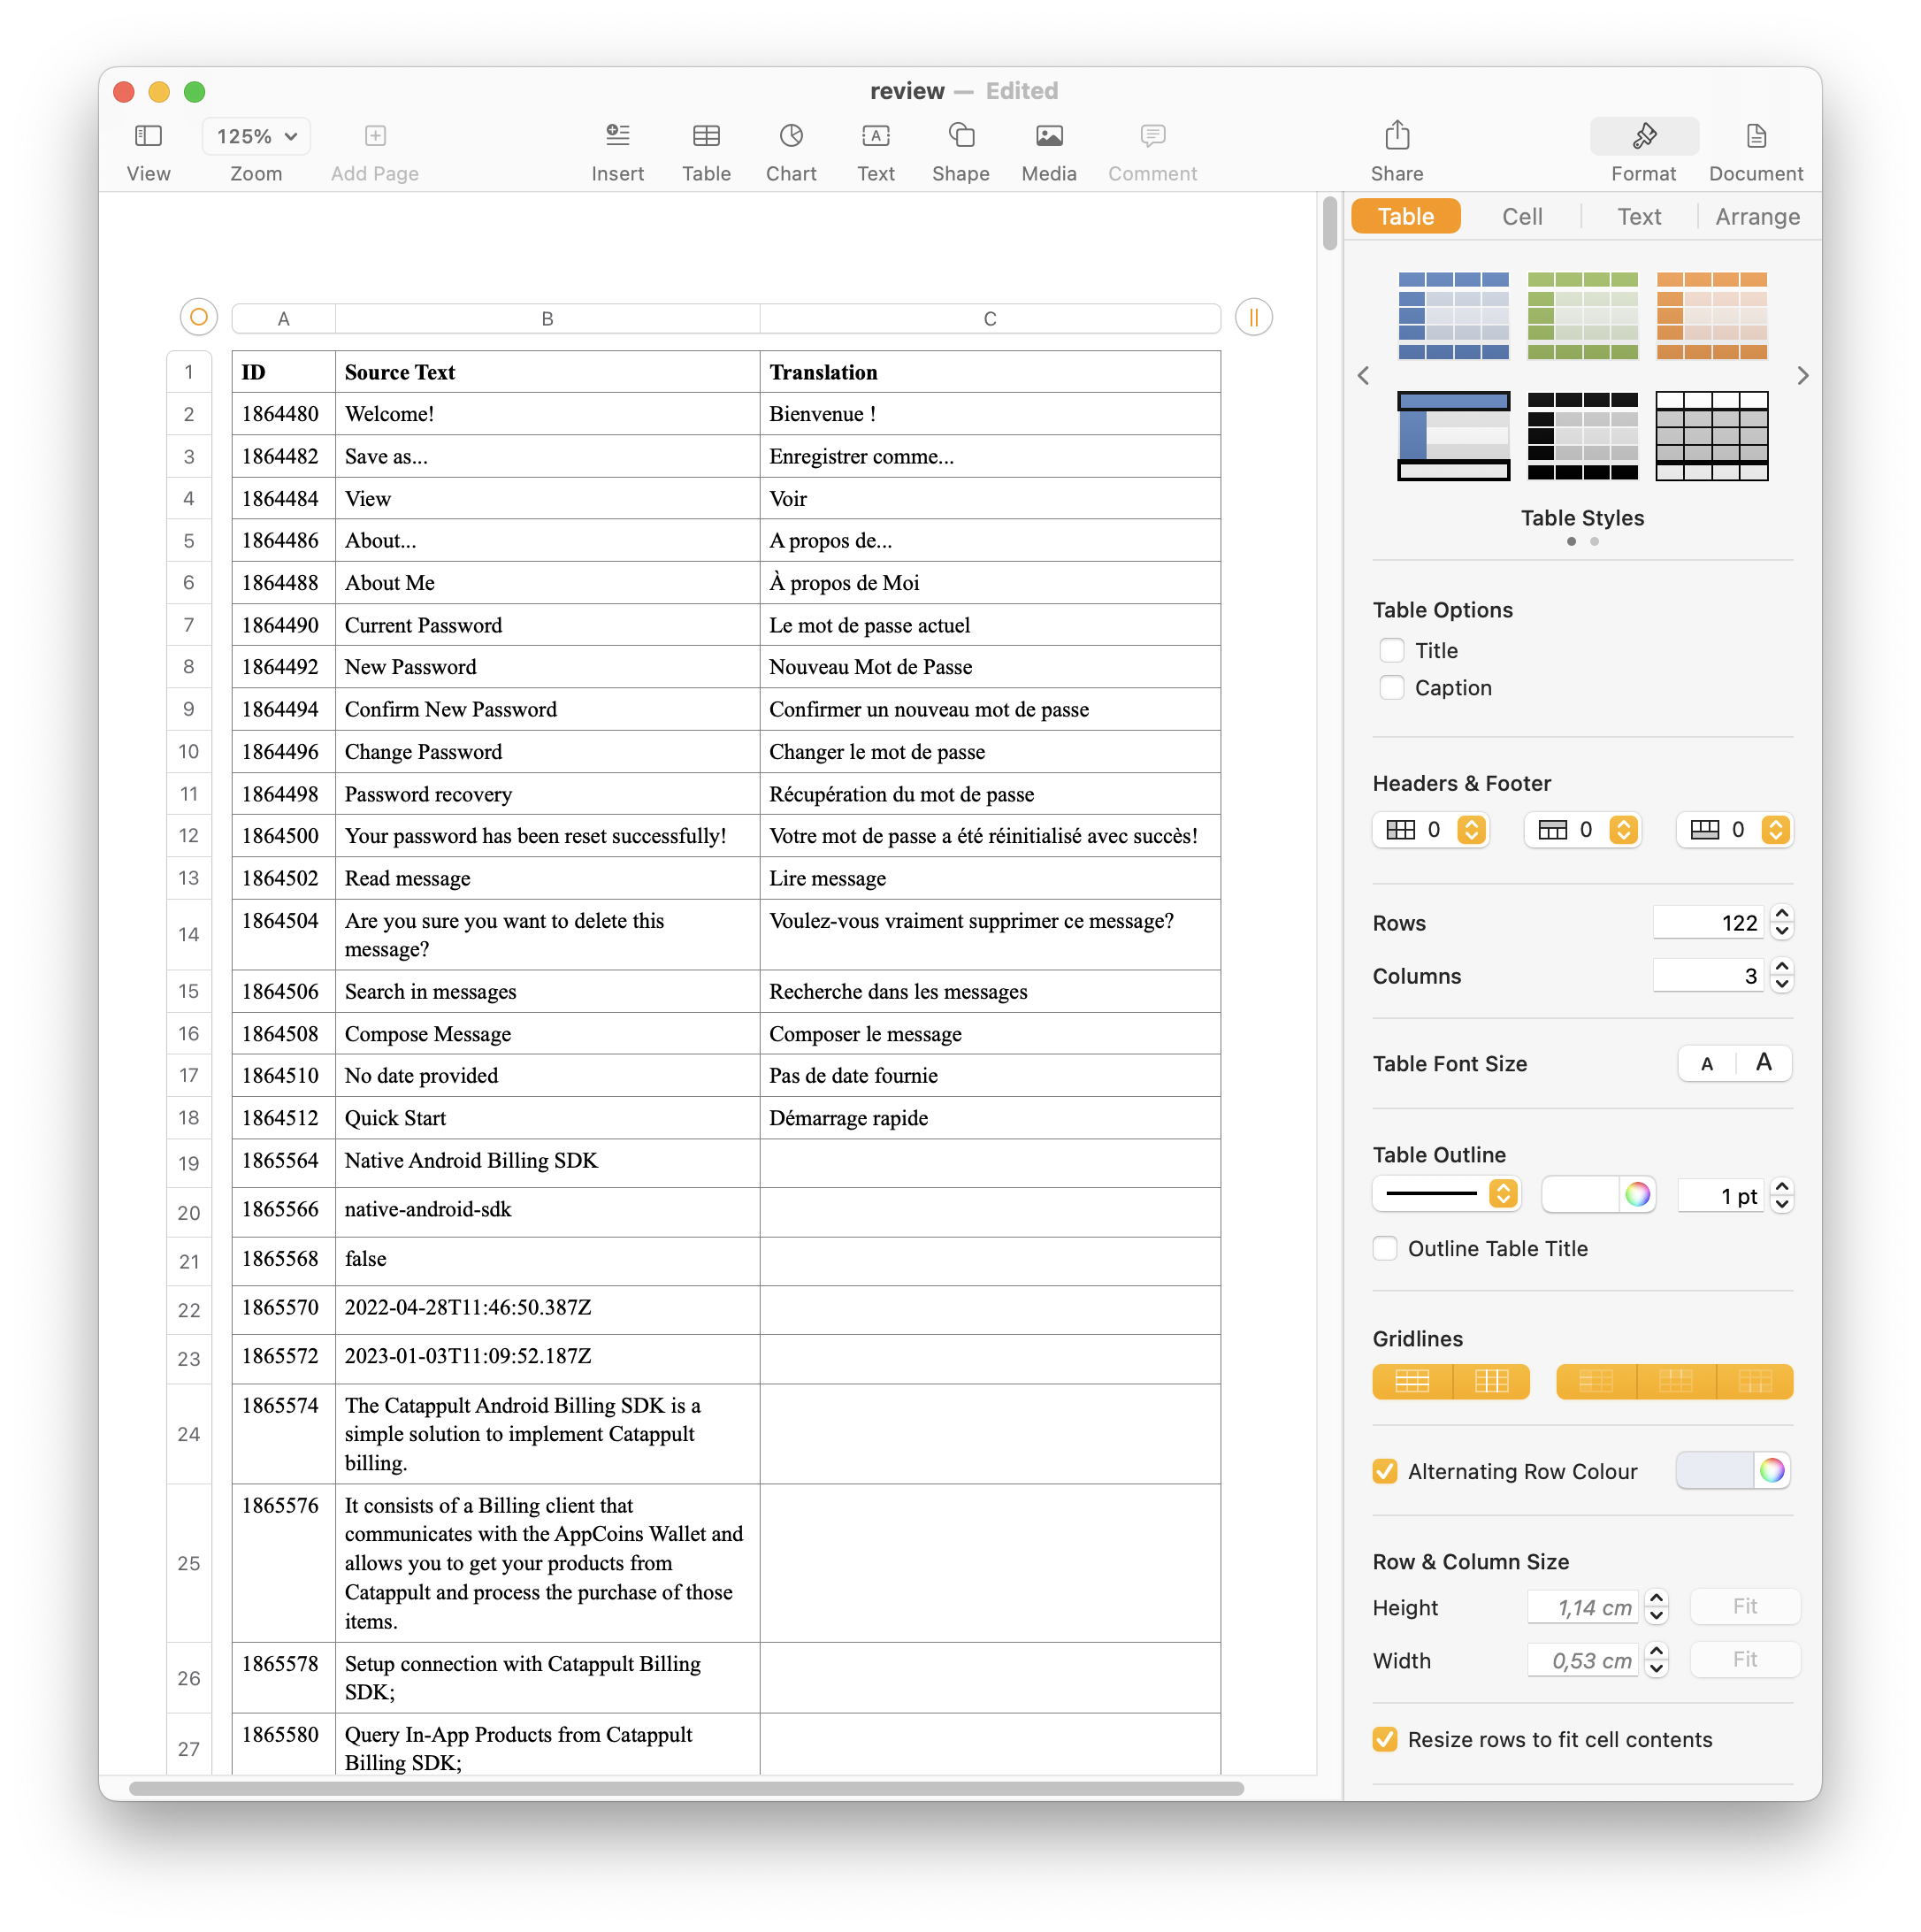
Task: Open alternating row colour wheel
Action: 1771,1469
